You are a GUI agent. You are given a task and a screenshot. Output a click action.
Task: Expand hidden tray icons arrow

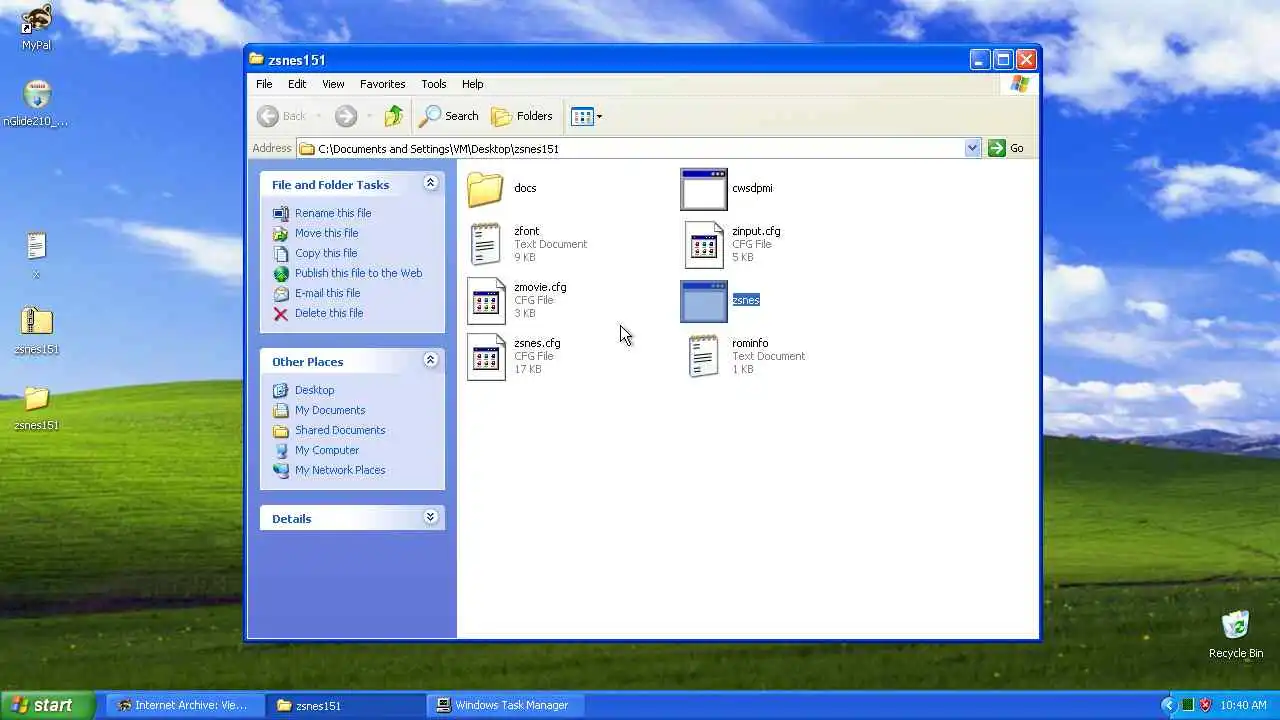click(x=1168, y=705)
